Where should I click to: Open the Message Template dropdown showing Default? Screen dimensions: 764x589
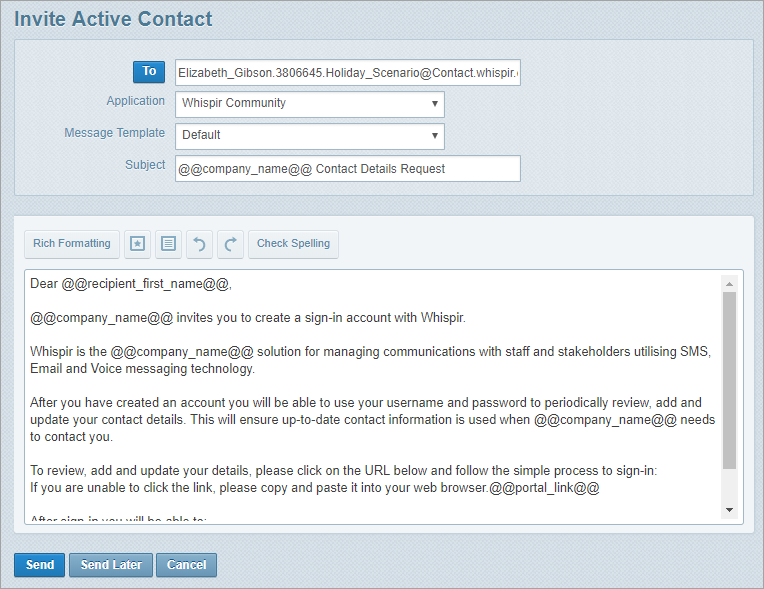coord(310,136)
